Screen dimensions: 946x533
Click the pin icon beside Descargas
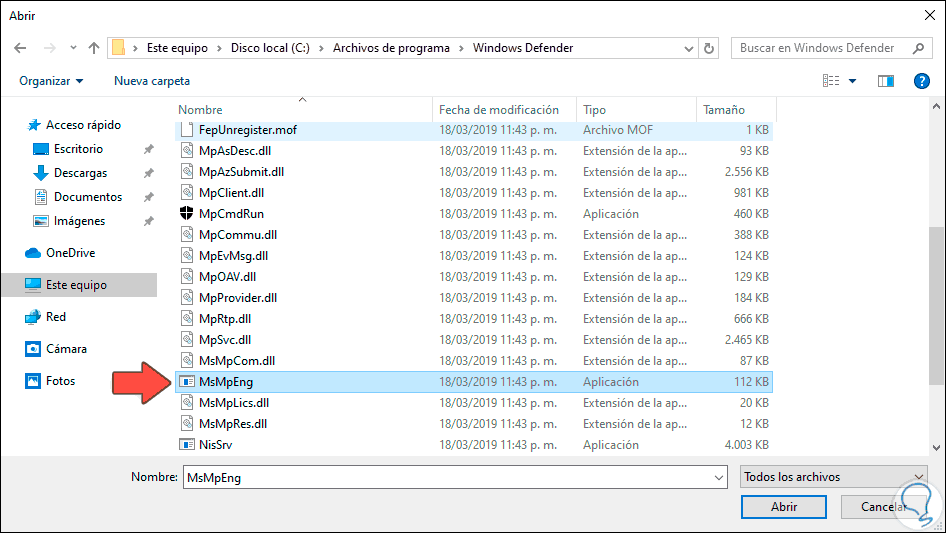pos(148,173)
